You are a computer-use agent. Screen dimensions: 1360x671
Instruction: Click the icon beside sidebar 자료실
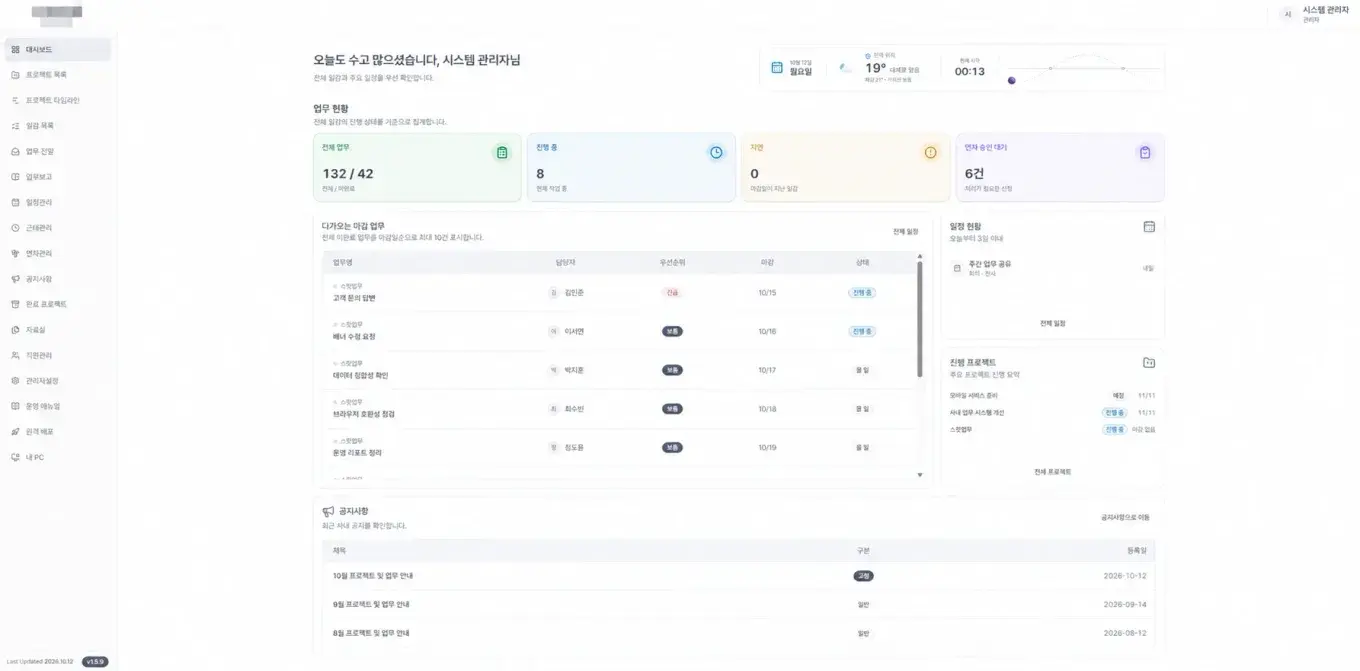coord(15,330)
